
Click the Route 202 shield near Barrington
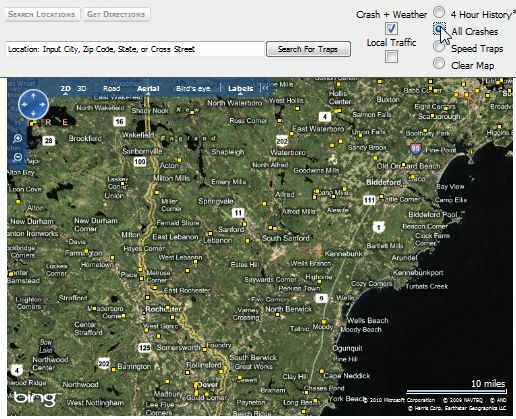point(104,363)
